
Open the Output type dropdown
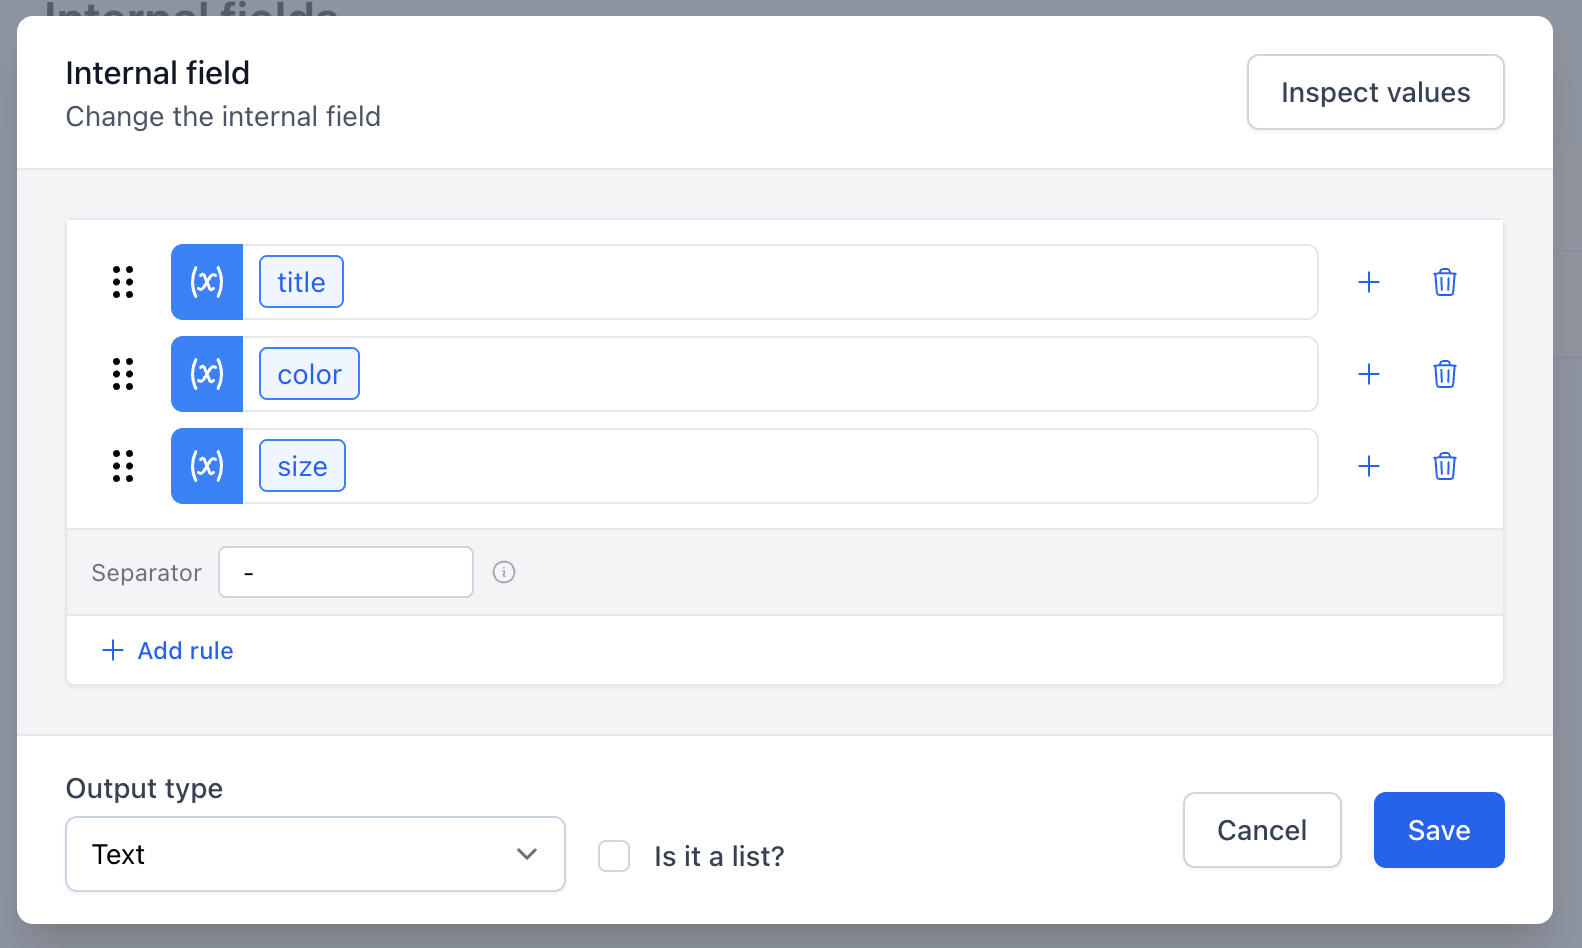pyautogui.click(x=315, y=854)
